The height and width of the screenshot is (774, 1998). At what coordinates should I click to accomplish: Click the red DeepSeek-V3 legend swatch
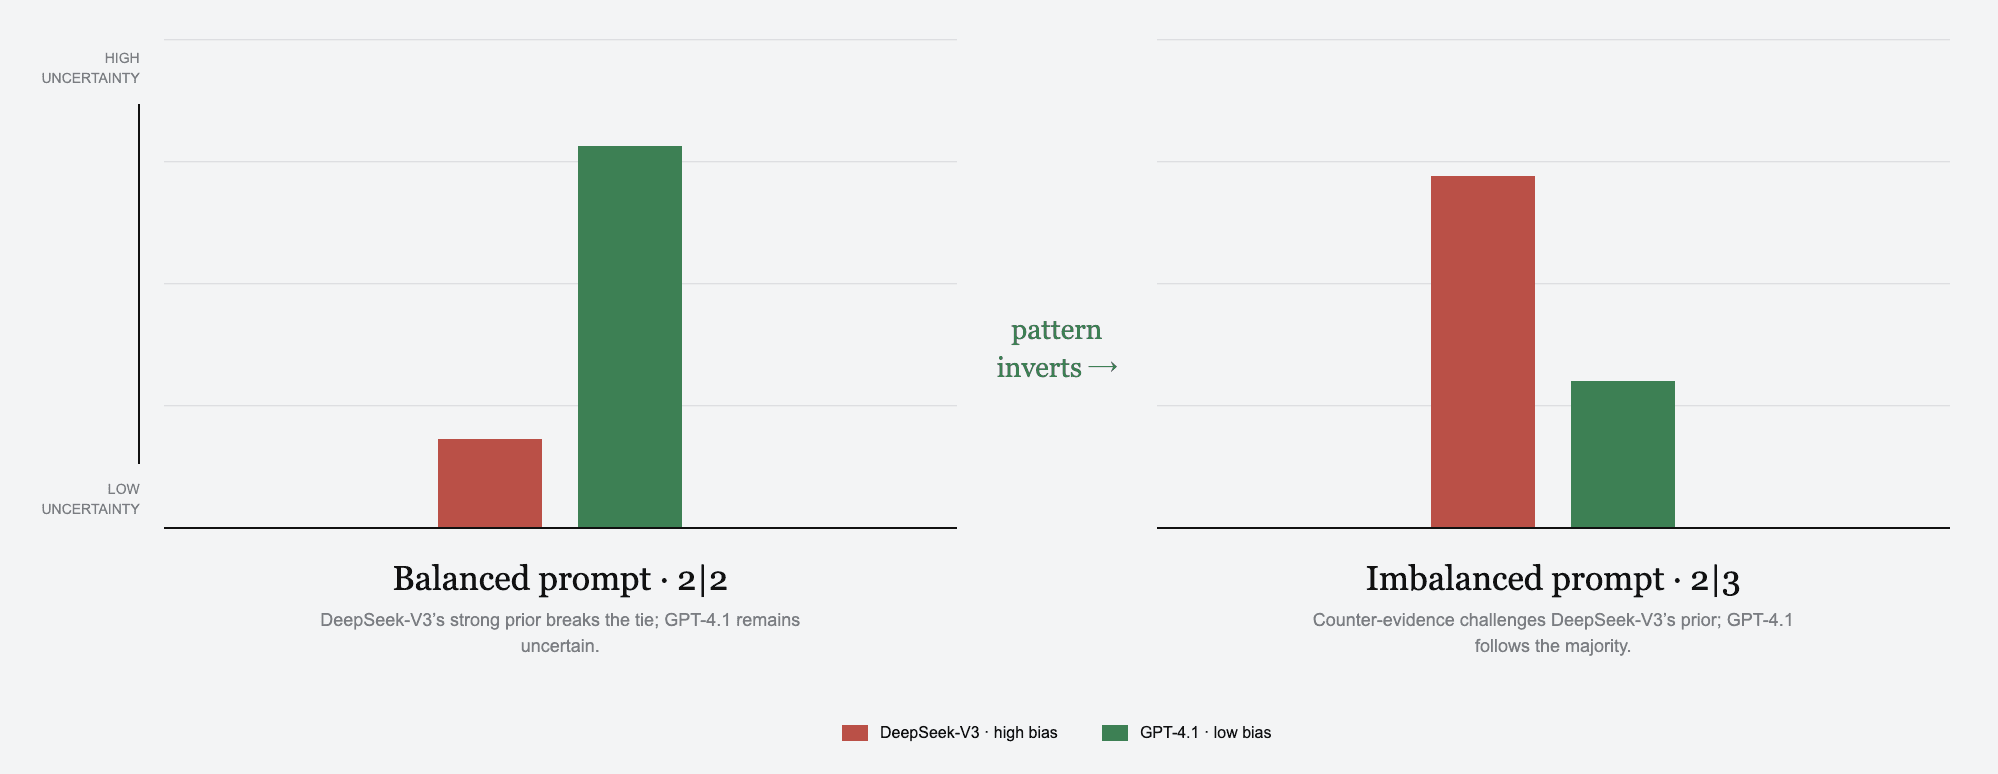pyautogui.click(x=855, y=733)
